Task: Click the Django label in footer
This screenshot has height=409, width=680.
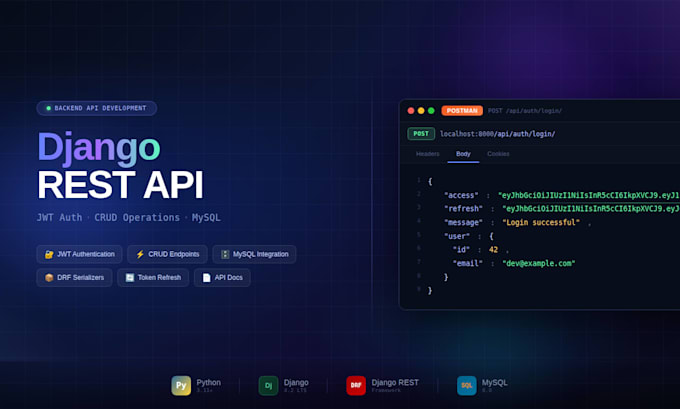Action: point(296,383)
